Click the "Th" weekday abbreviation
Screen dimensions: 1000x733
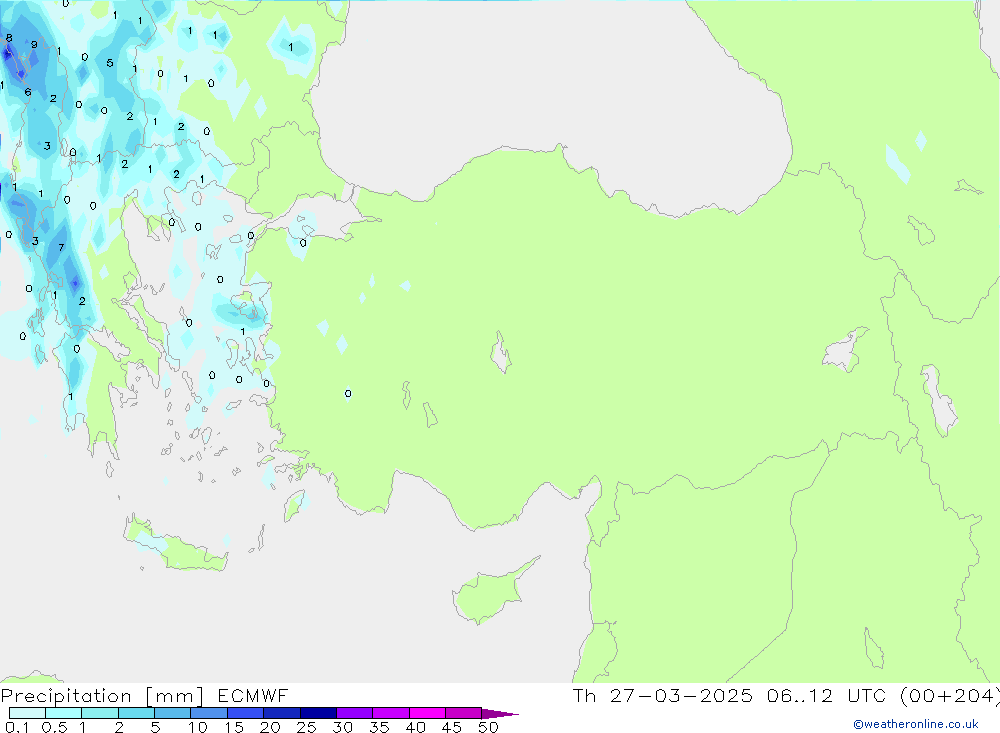point(584,696)
